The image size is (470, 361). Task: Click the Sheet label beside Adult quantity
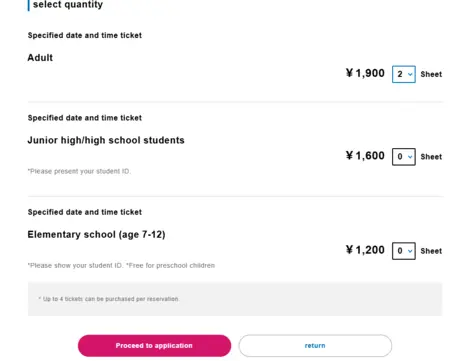[x=431, y=74]
